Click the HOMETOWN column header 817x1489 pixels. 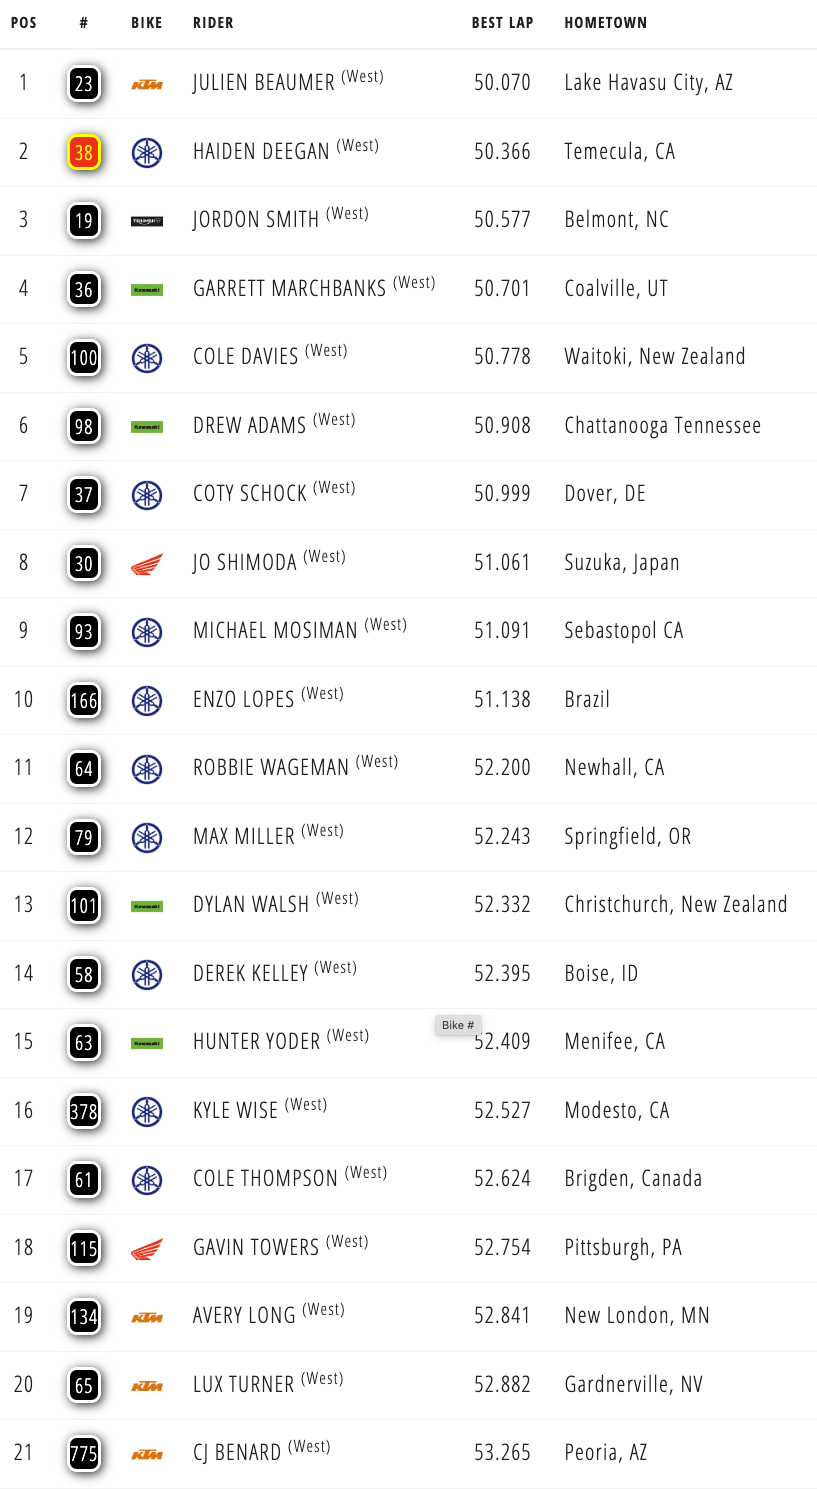pyautogui.click(x=606, y=23)
